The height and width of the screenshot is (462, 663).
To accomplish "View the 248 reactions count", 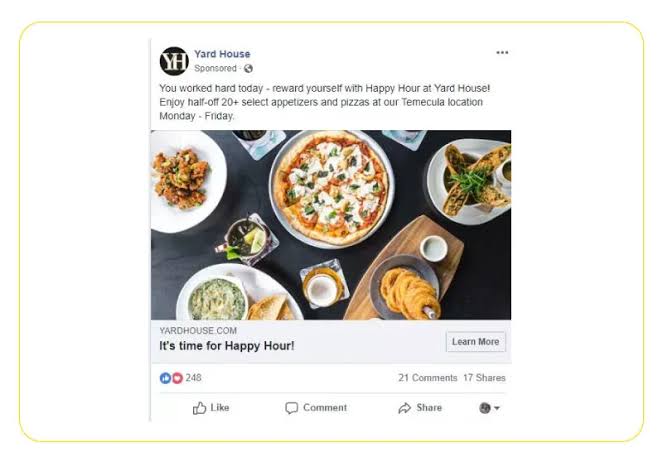I will click(193, 378).
